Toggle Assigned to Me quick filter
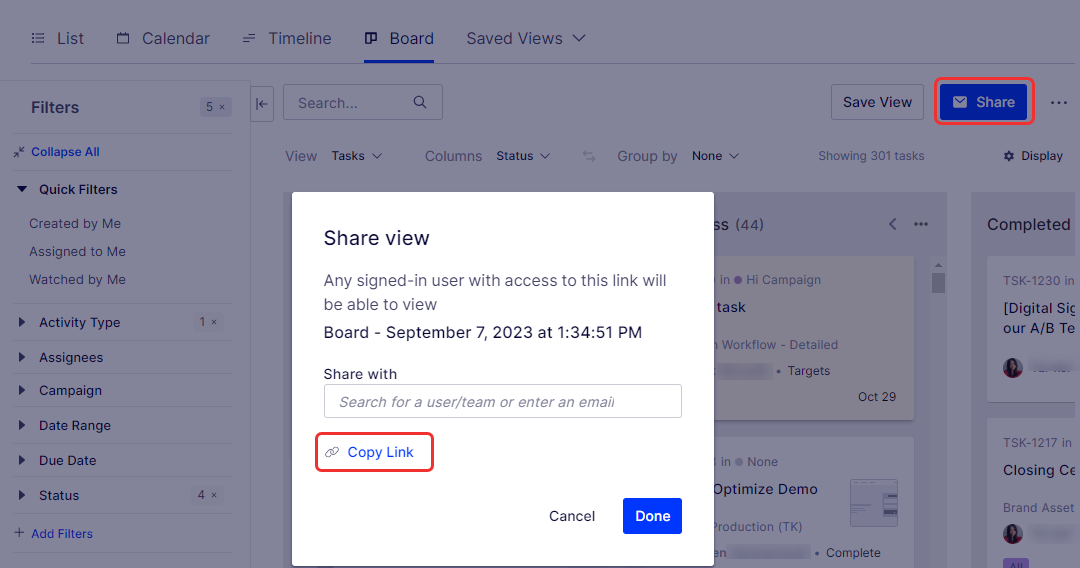Image resolution: width=1080 pixels, height=568 pixels. (x=77, y=251)
